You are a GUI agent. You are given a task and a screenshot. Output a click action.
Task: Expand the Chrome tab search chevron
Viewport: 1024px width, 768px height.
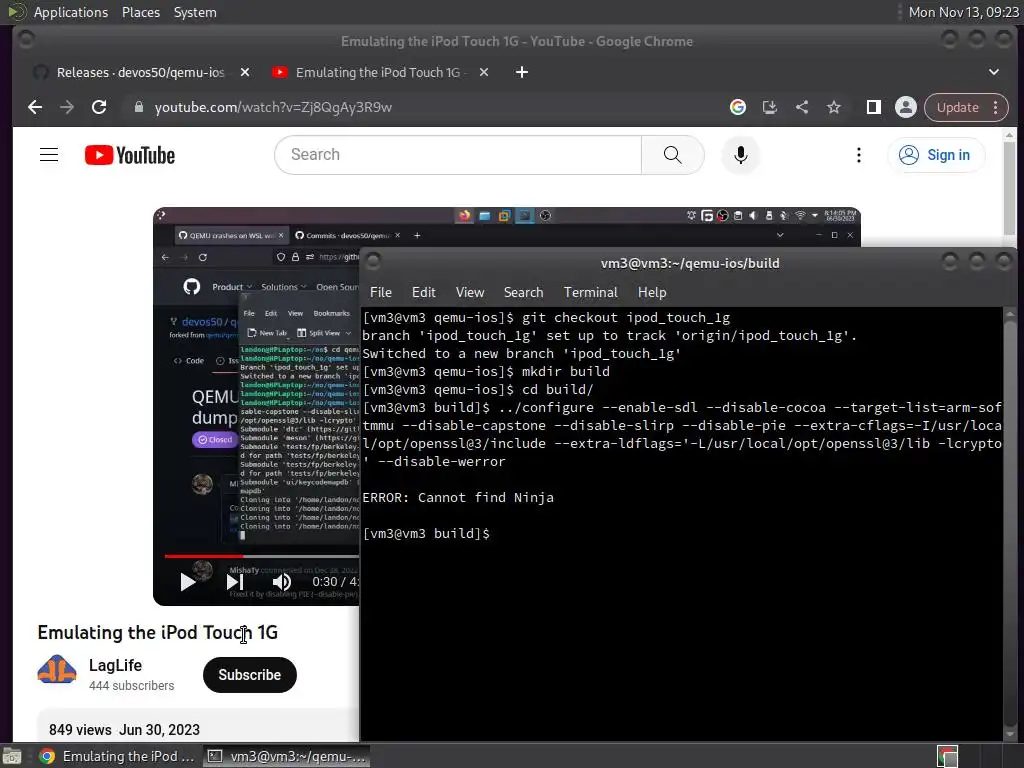pos(993,72)
